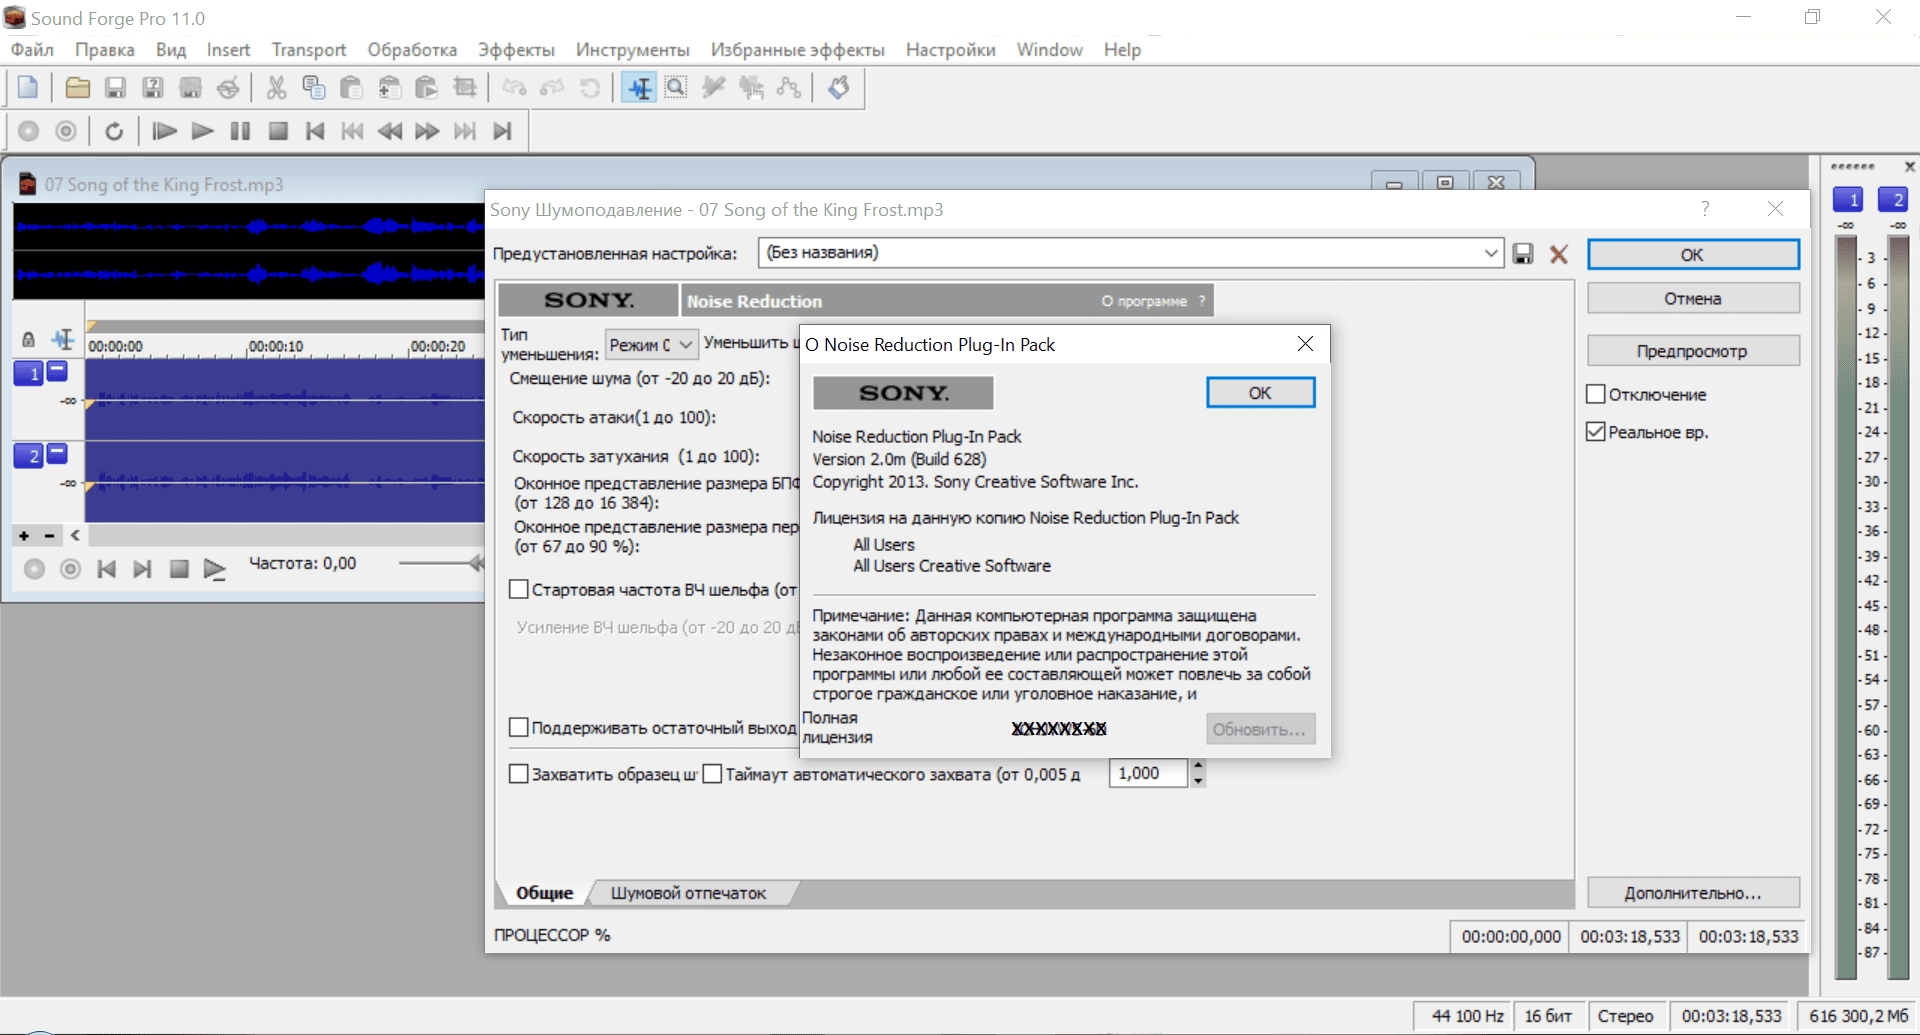Click OK in the About Noise Reduction dialog
1920x1035 pixels.
click(x=1260, y=393)
